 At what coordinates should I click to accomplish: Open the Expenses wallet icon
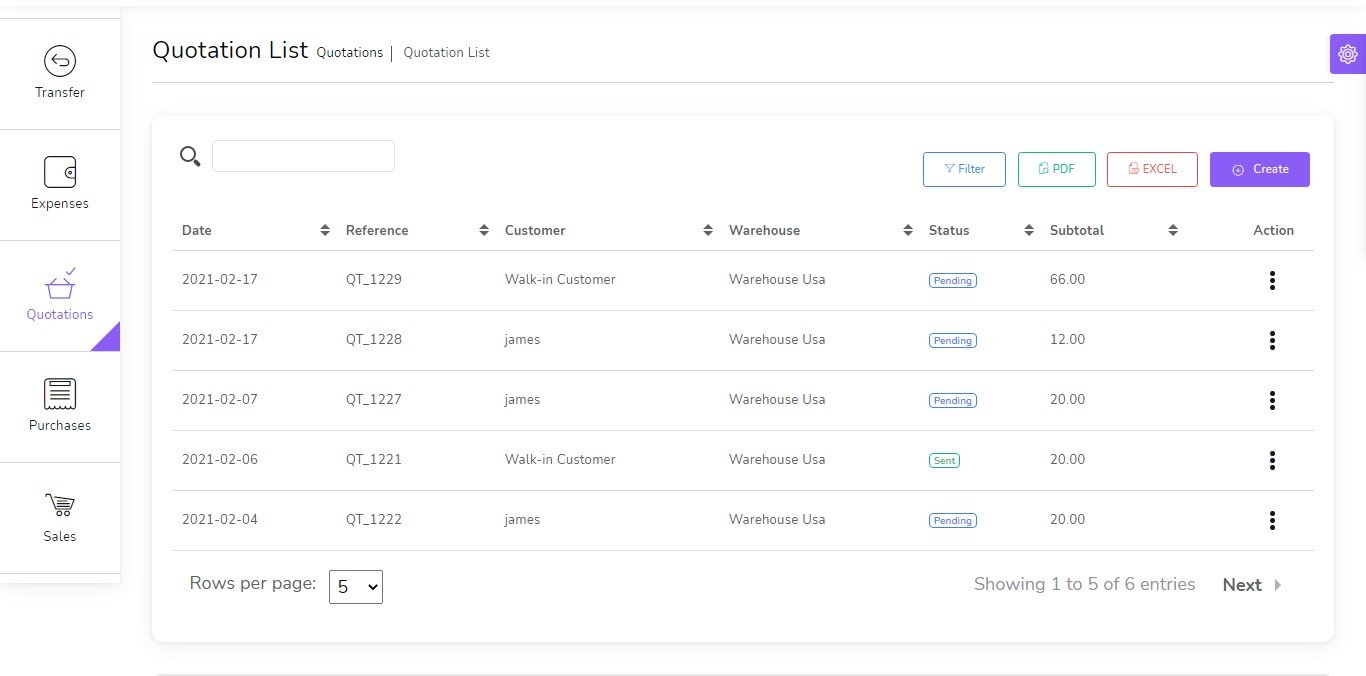click(x=60, y=172)
